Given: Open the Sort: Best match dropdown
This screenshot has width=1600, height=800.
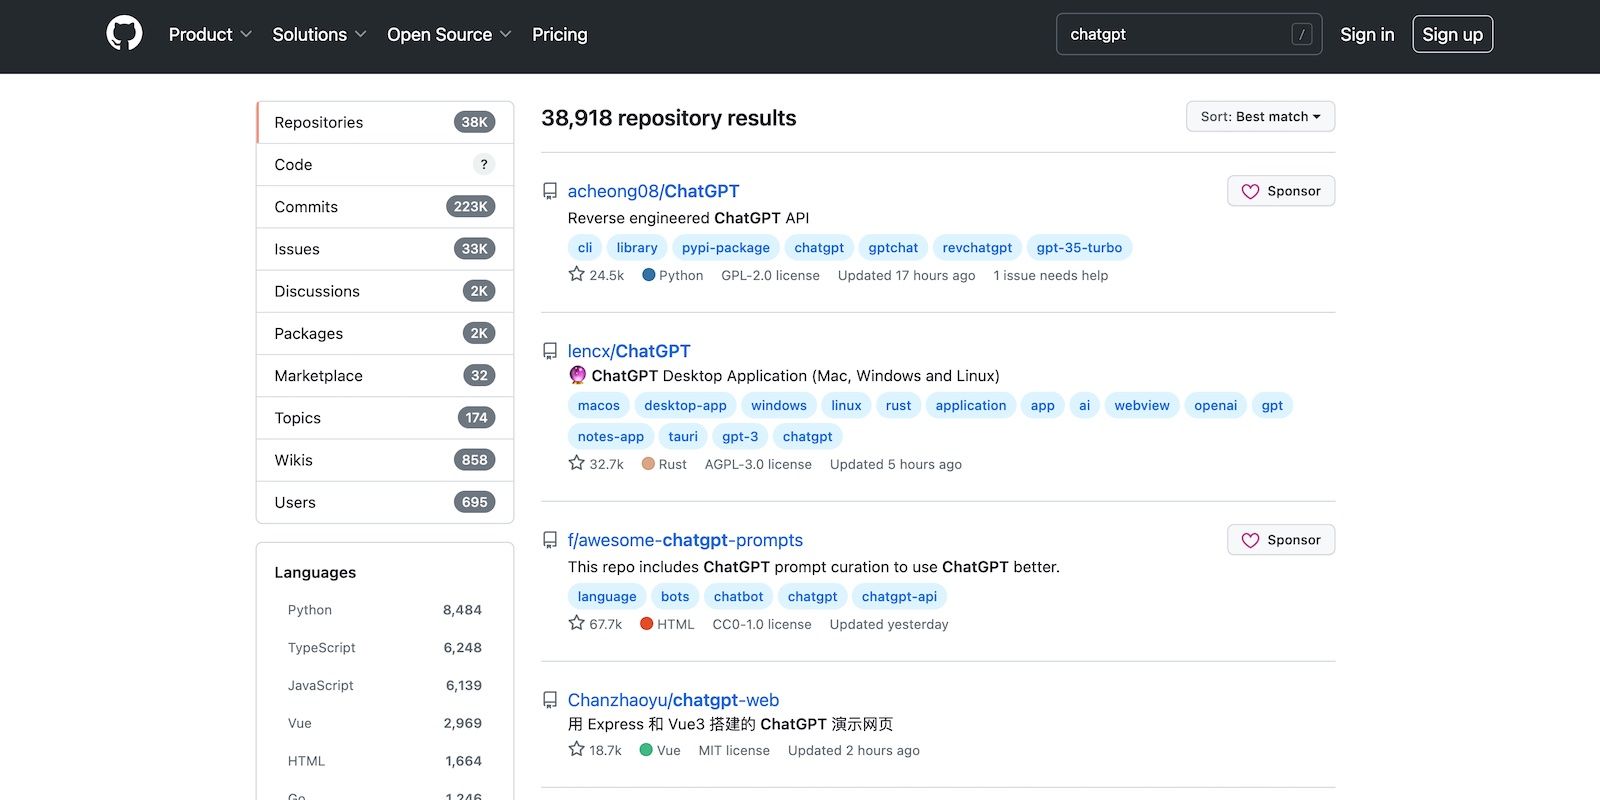Looking at the screenshot, I should (x=1260, y=116).
